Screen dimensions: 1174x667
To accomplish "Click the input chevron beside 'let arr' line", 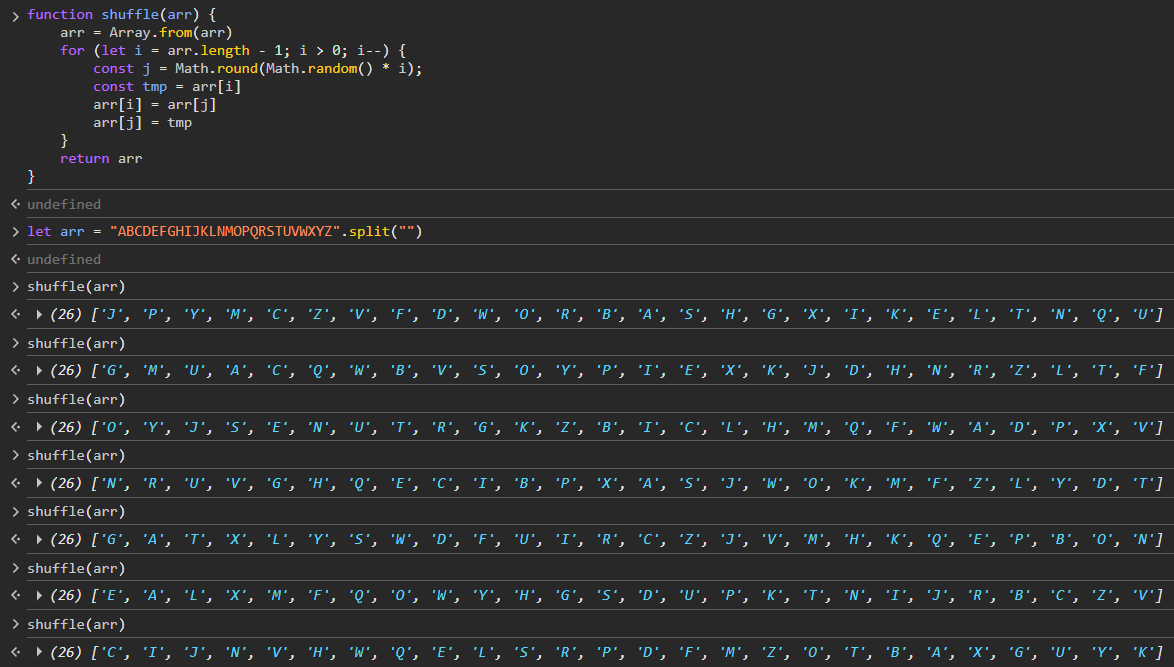I will tap(15, 231).
